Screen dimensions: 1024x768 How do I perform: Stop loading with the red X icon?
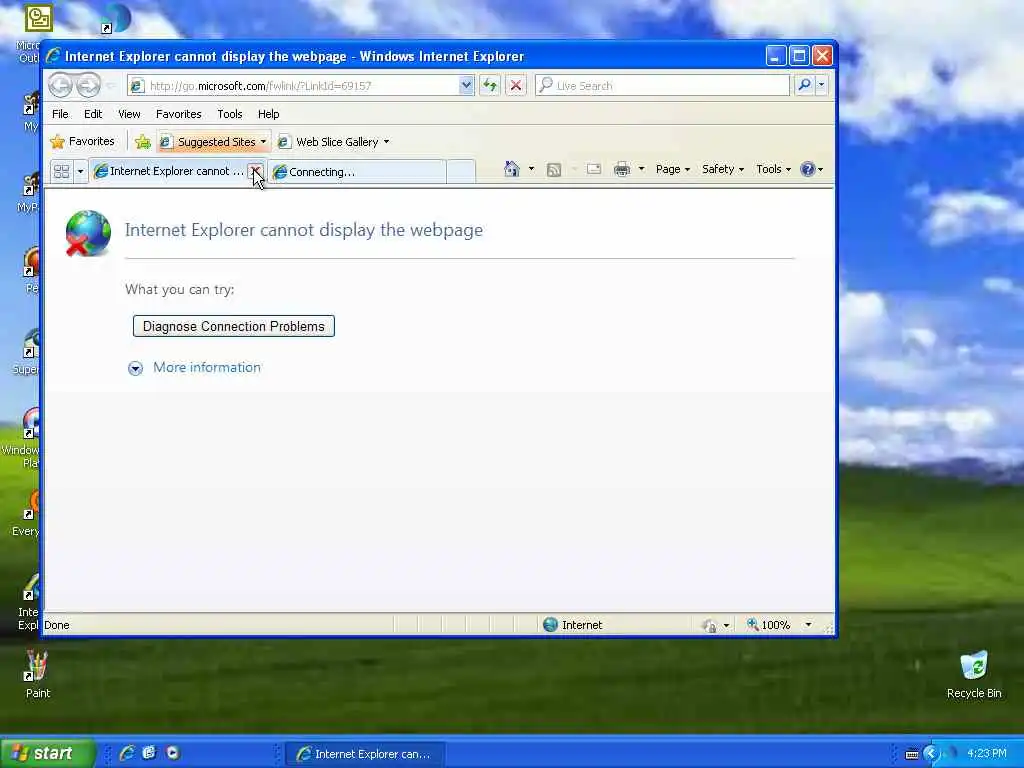[x=516, y=85]
